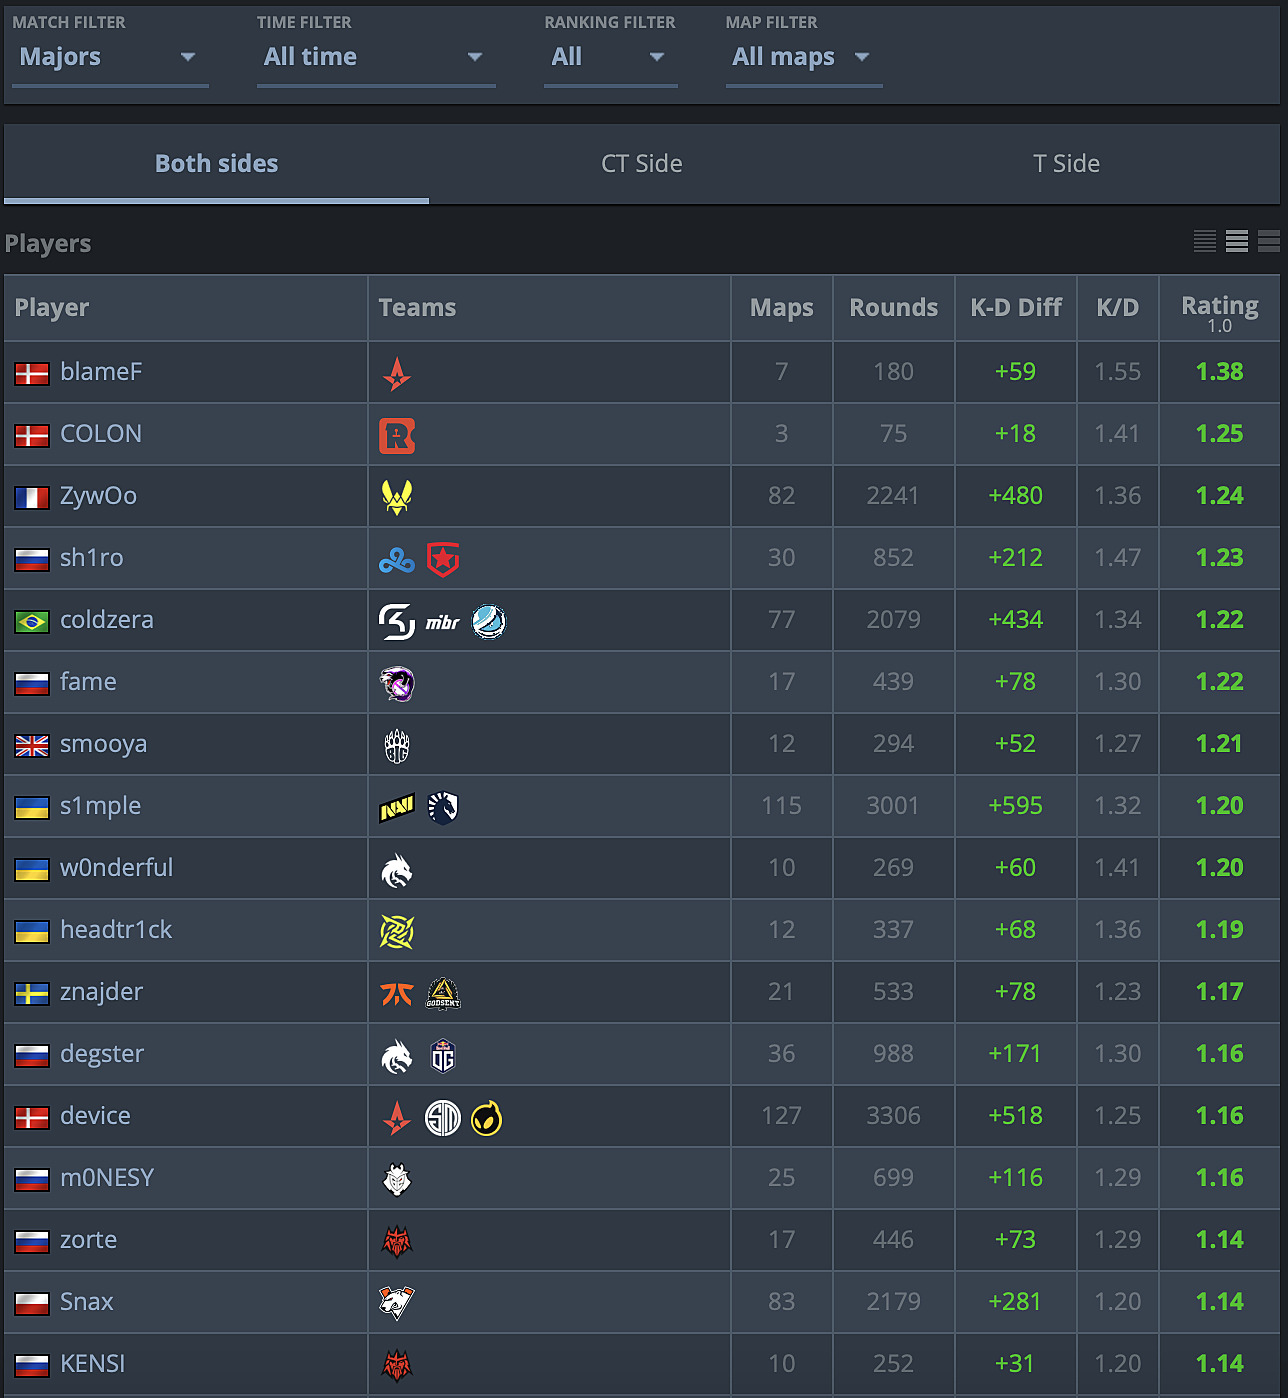Open the fnatic logo in znajder's row

point(397,991)
